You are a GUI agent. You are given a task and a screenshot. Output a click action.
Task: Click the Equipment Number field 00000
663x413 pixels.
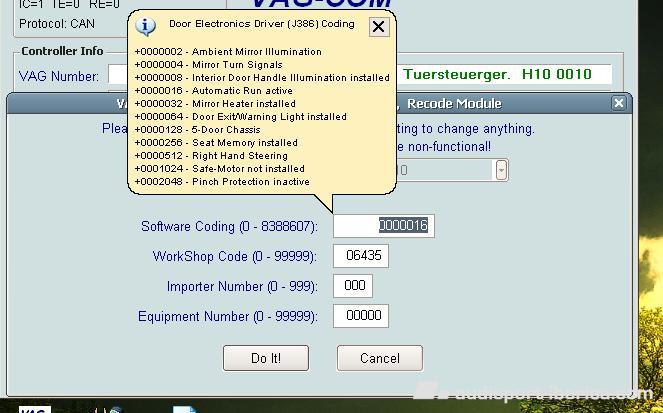pyautogui.click(x=361, y=316)
